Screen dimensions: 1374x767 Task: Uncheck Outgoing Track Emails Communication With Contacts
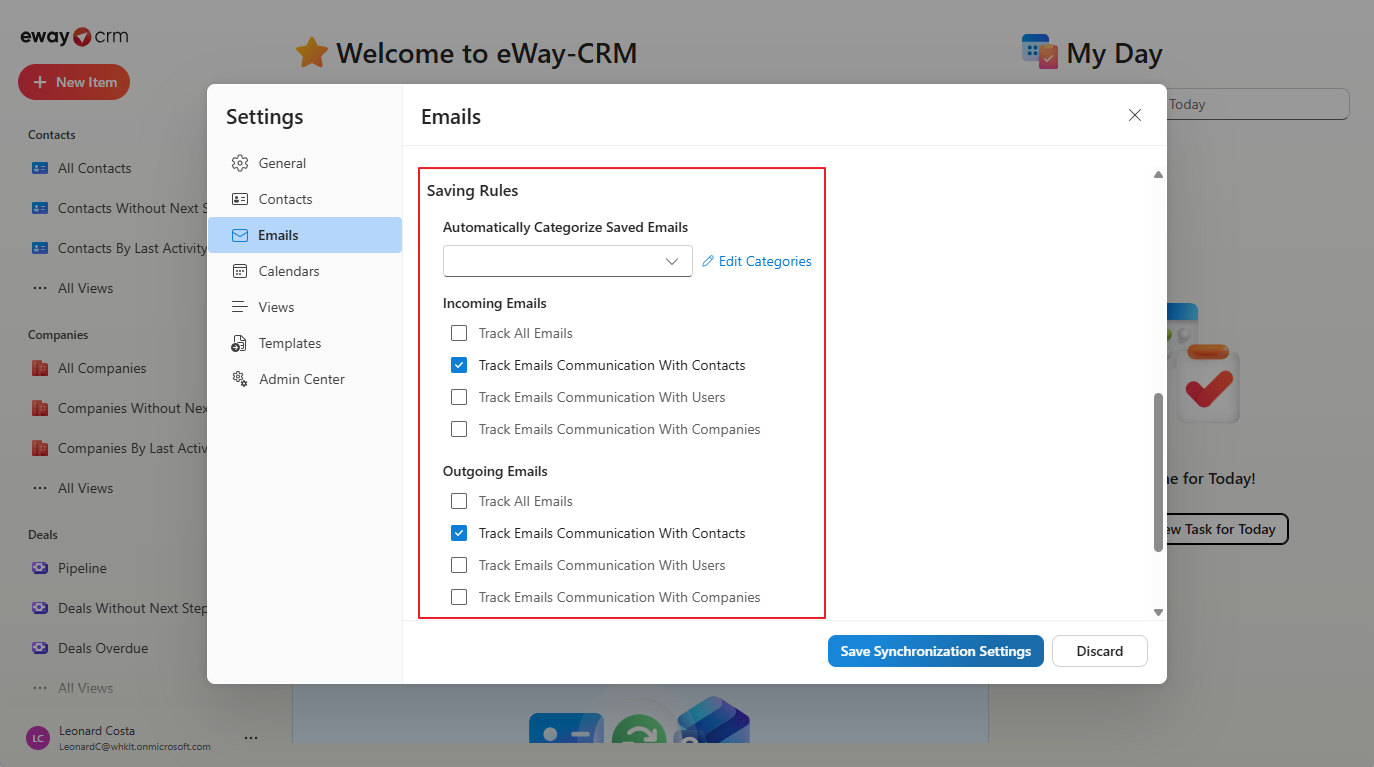tap(459, 533)
